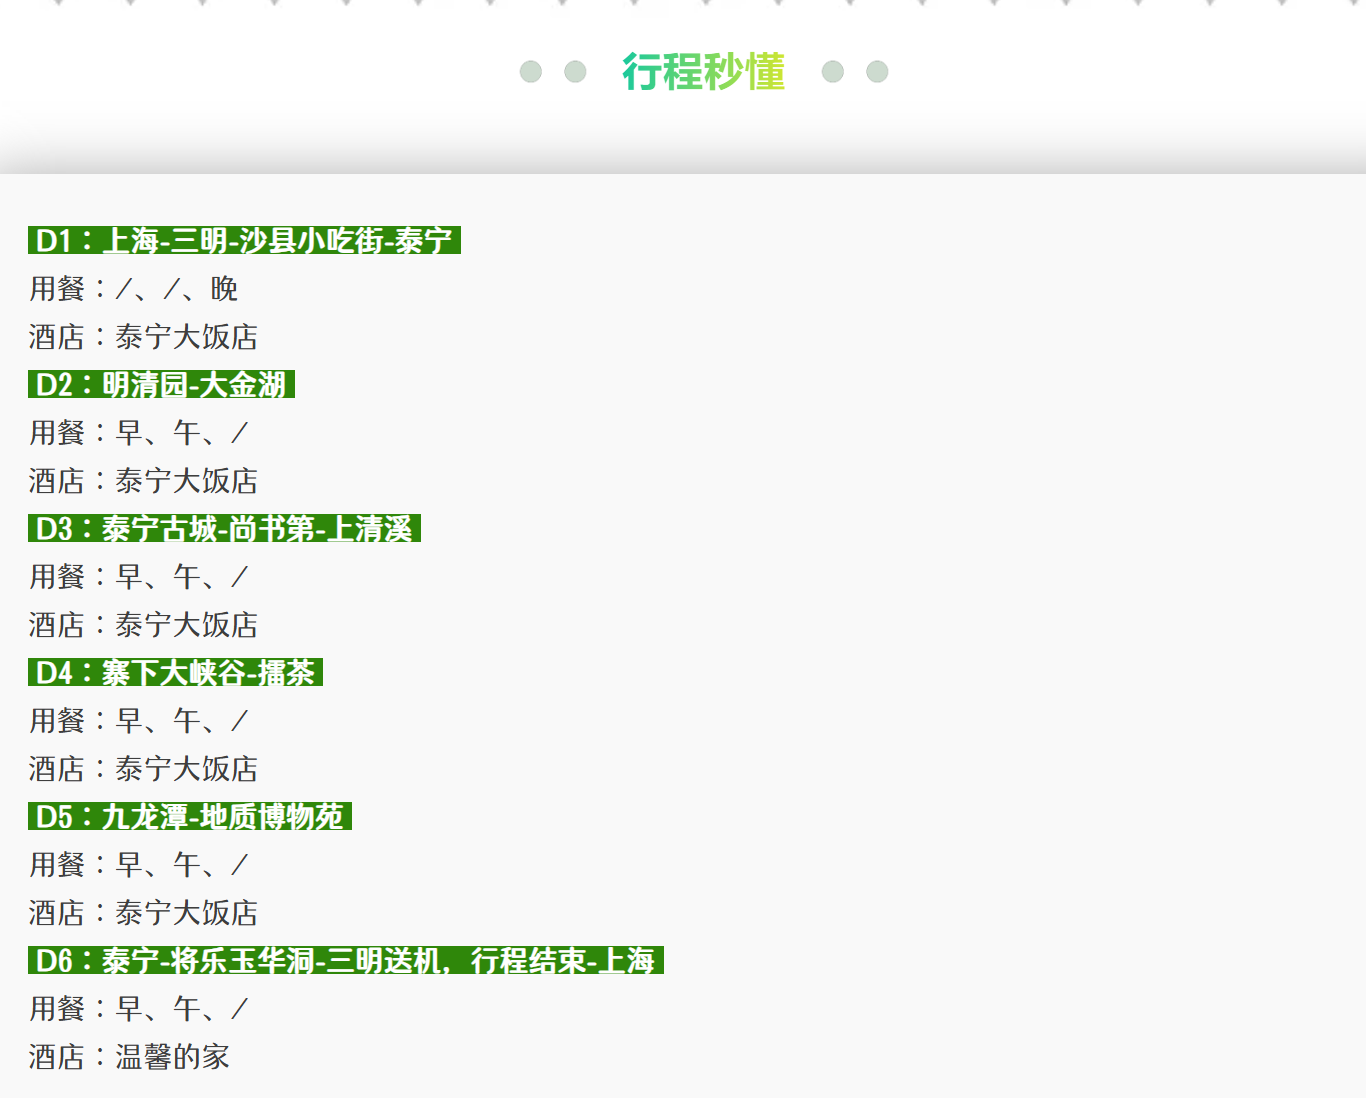
Task: Select the D4 寨下大峡谷-擂茶 heading
Action: point(175,673)
